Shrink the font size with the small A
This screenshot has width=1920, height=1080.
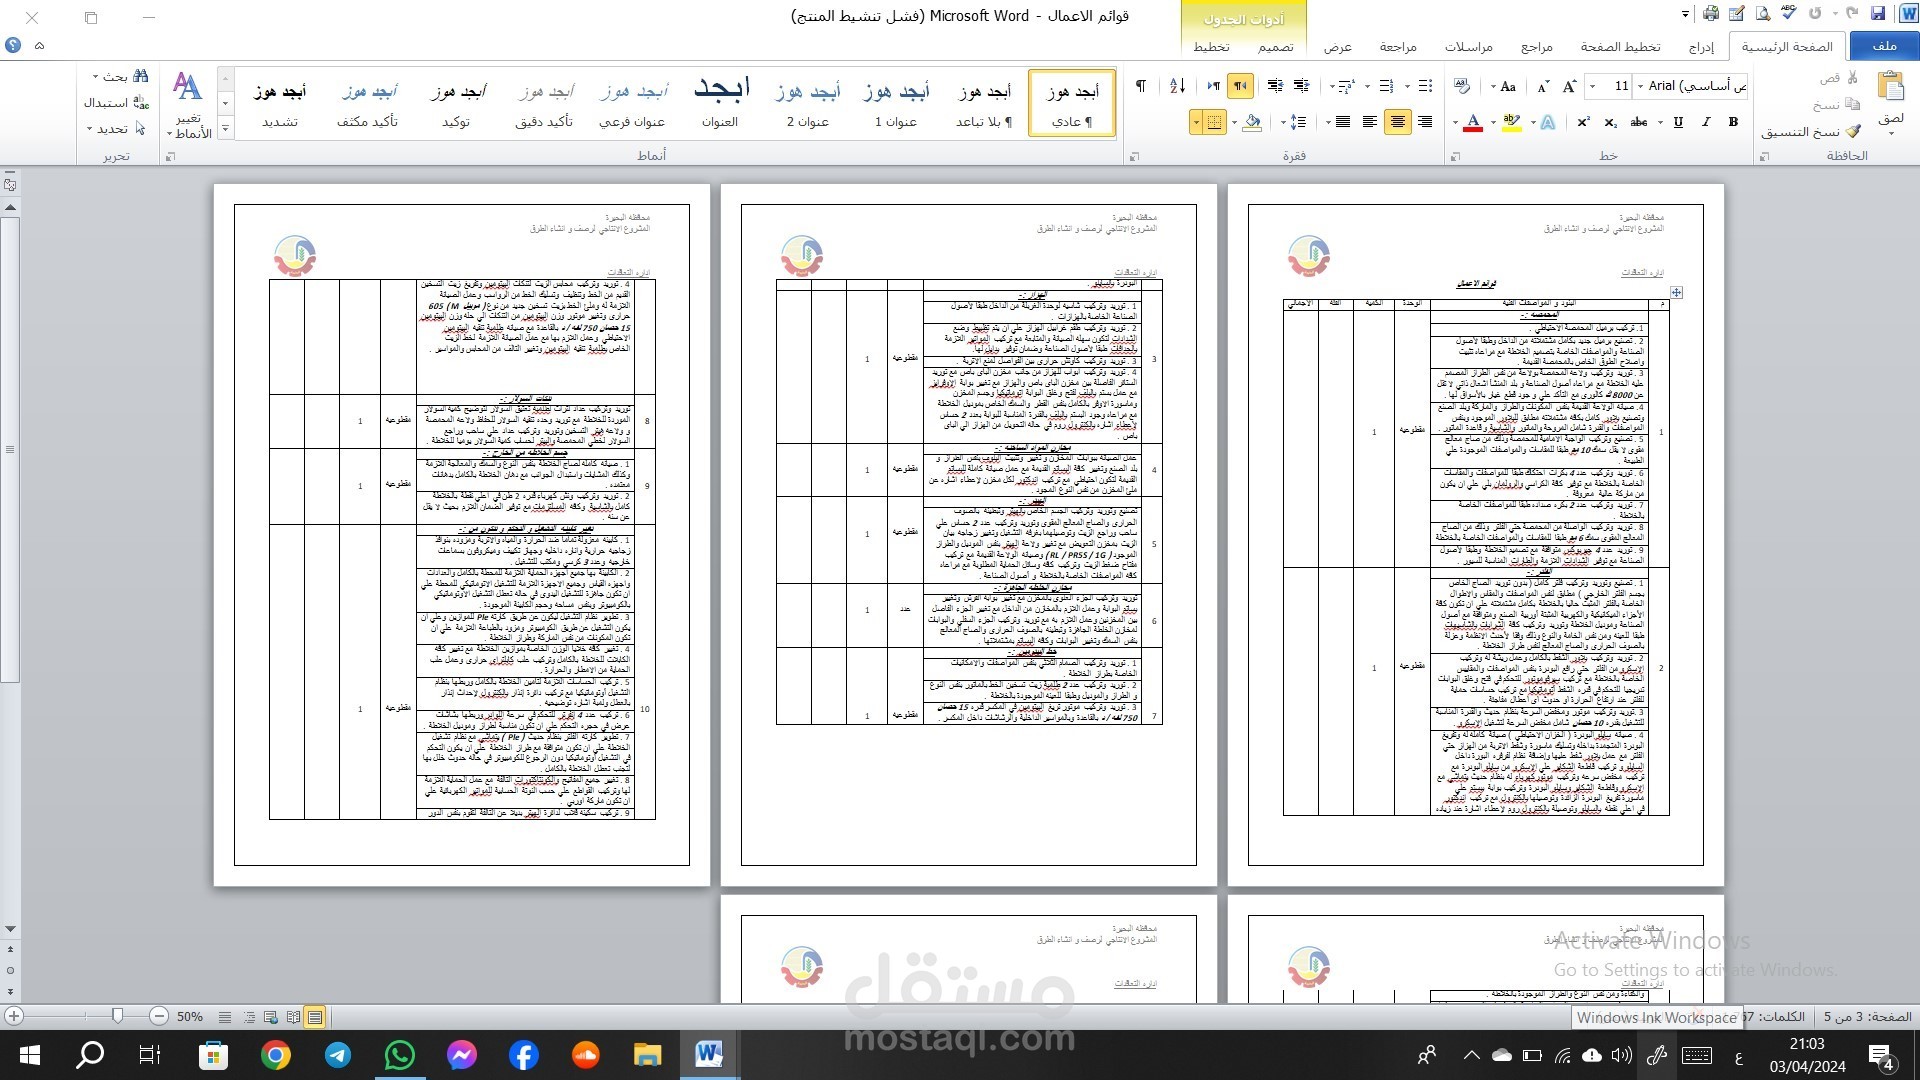(1543, 86)
